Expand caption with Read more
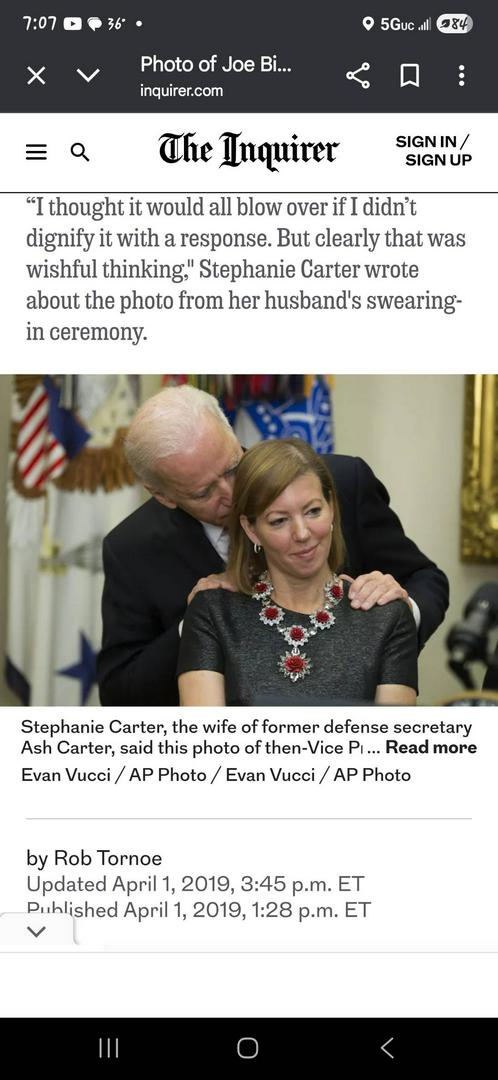The width and height of the screenshot is (498, 1080). pyautogui.click(x=431, y=747)
